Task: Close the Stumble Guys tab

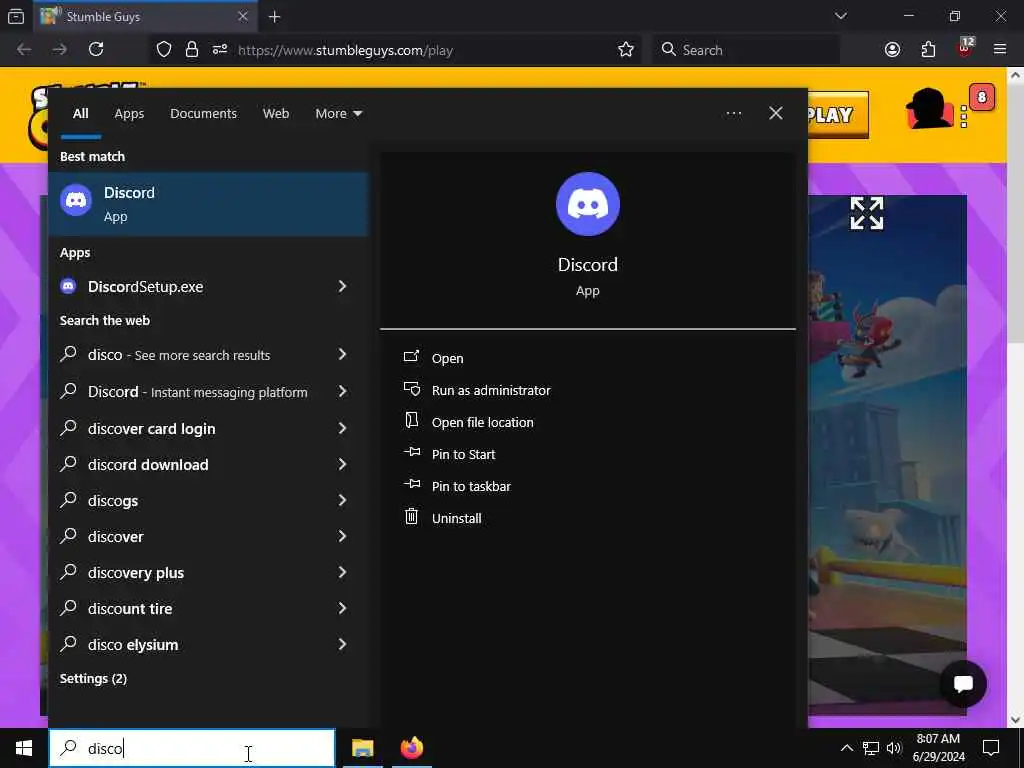Action: click(243, 16)
